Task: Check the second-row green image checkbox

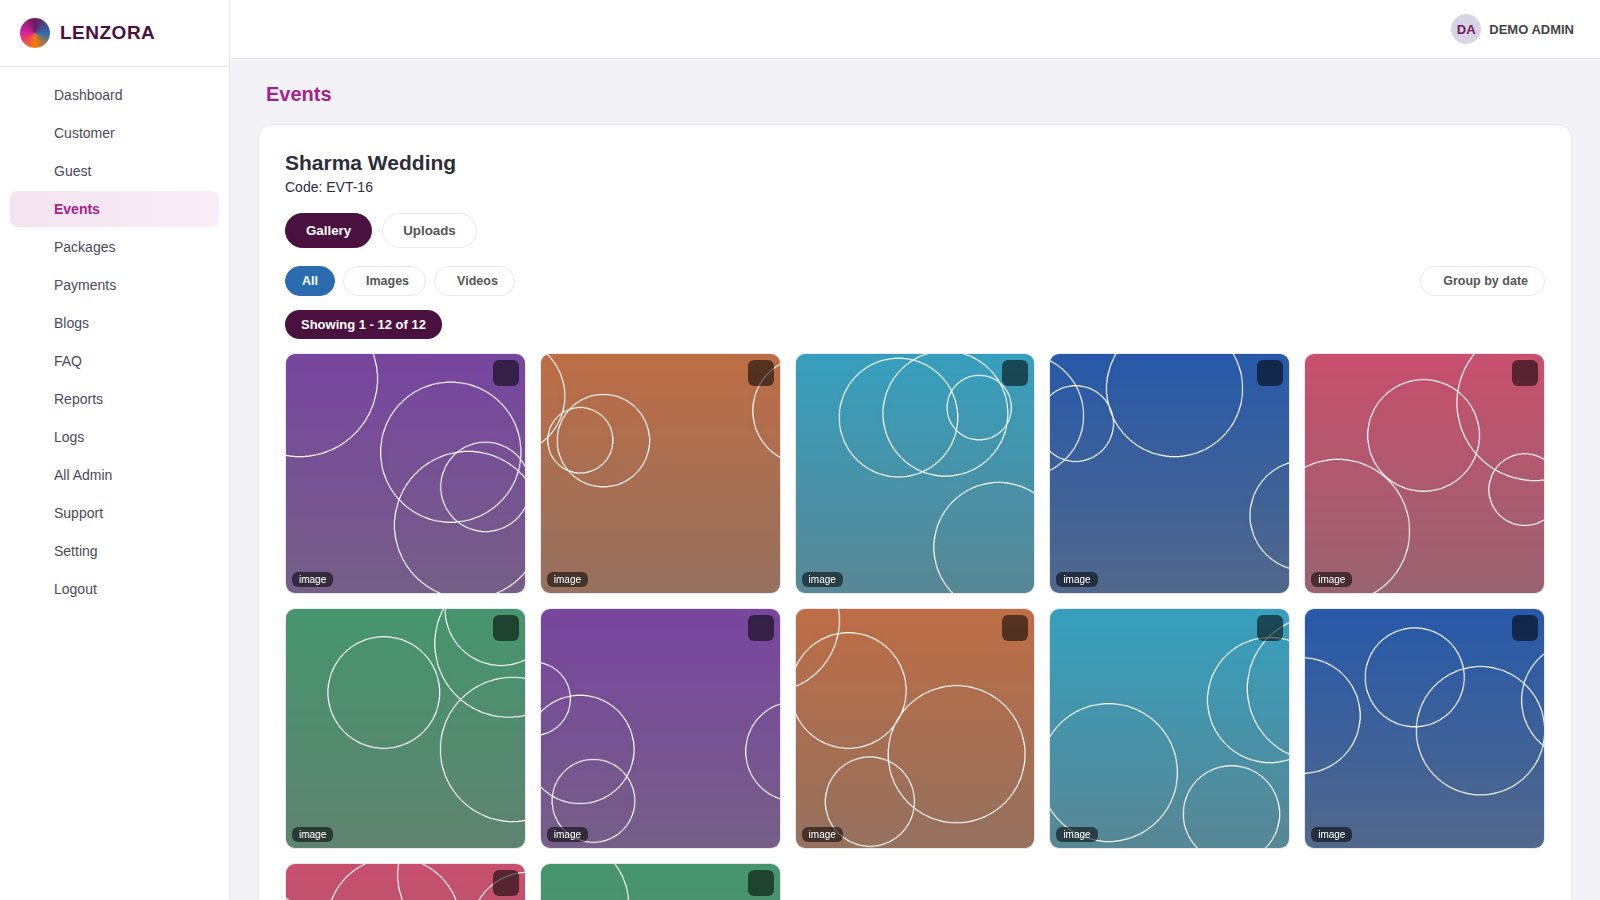Action: coord(506,628)
